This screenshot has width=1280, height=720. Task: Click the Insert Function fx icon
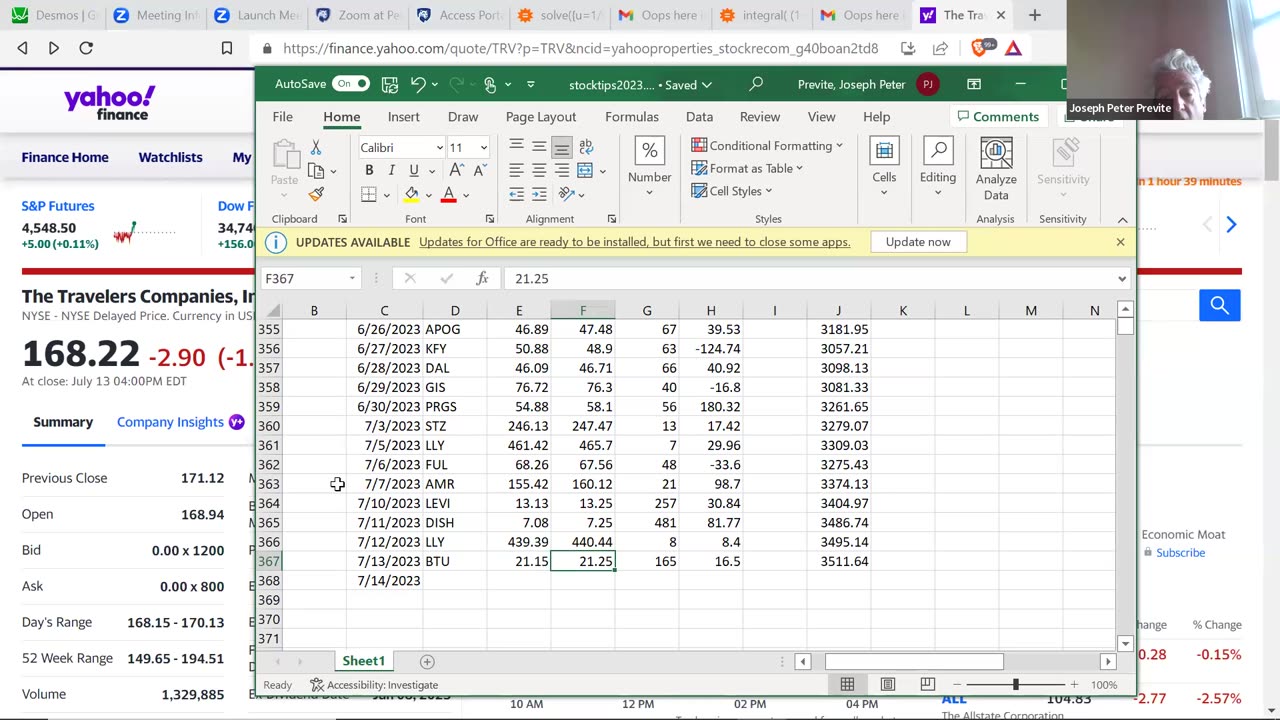coord(482,279)
